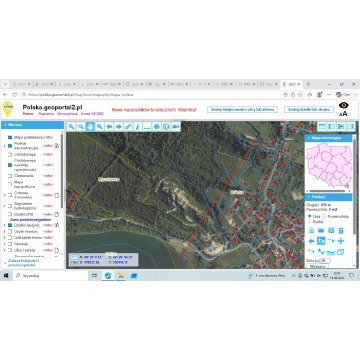Click the browser address bar

(150, 94)
